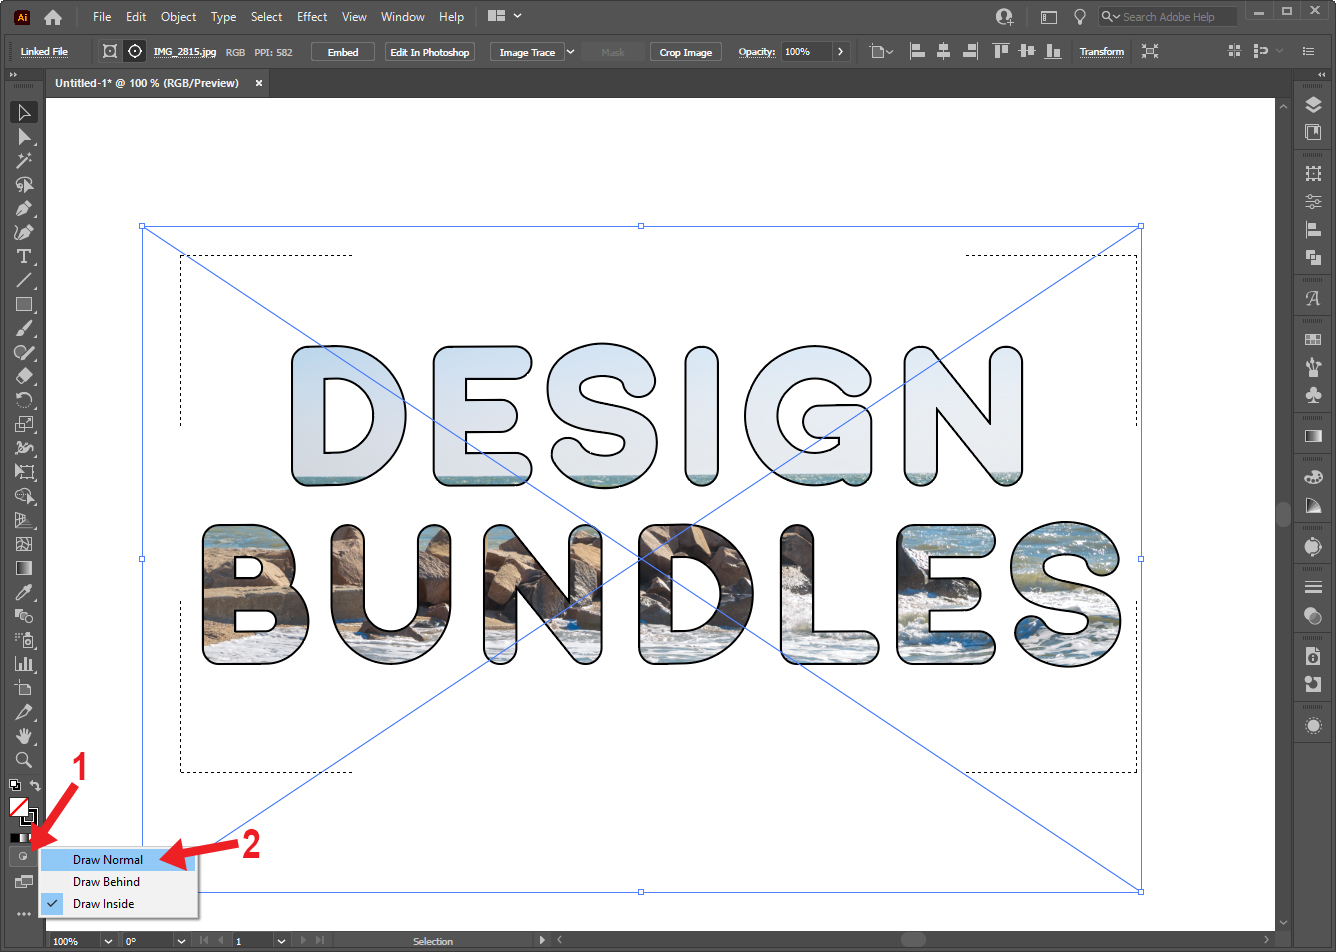Select the Magic Wand tool
The width and height of the screenshot is (1336, 952).
[x=24, y=160]
